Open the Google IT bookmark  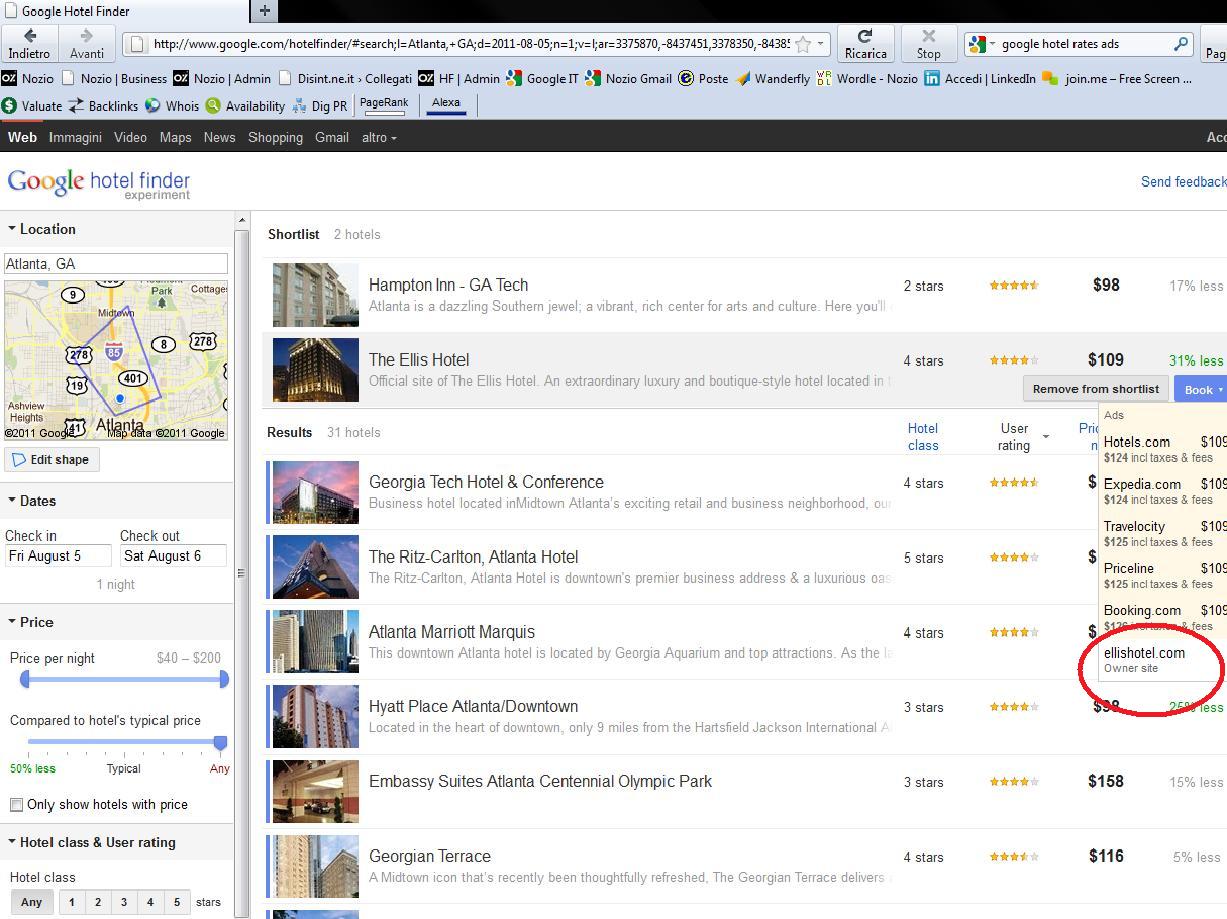coord(542,78)
